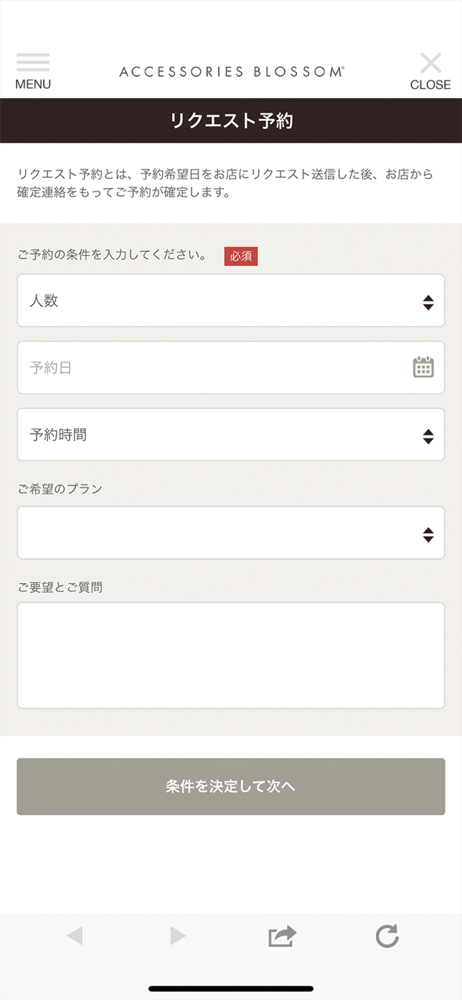Expand the 予約時間 dropdown

231,434
